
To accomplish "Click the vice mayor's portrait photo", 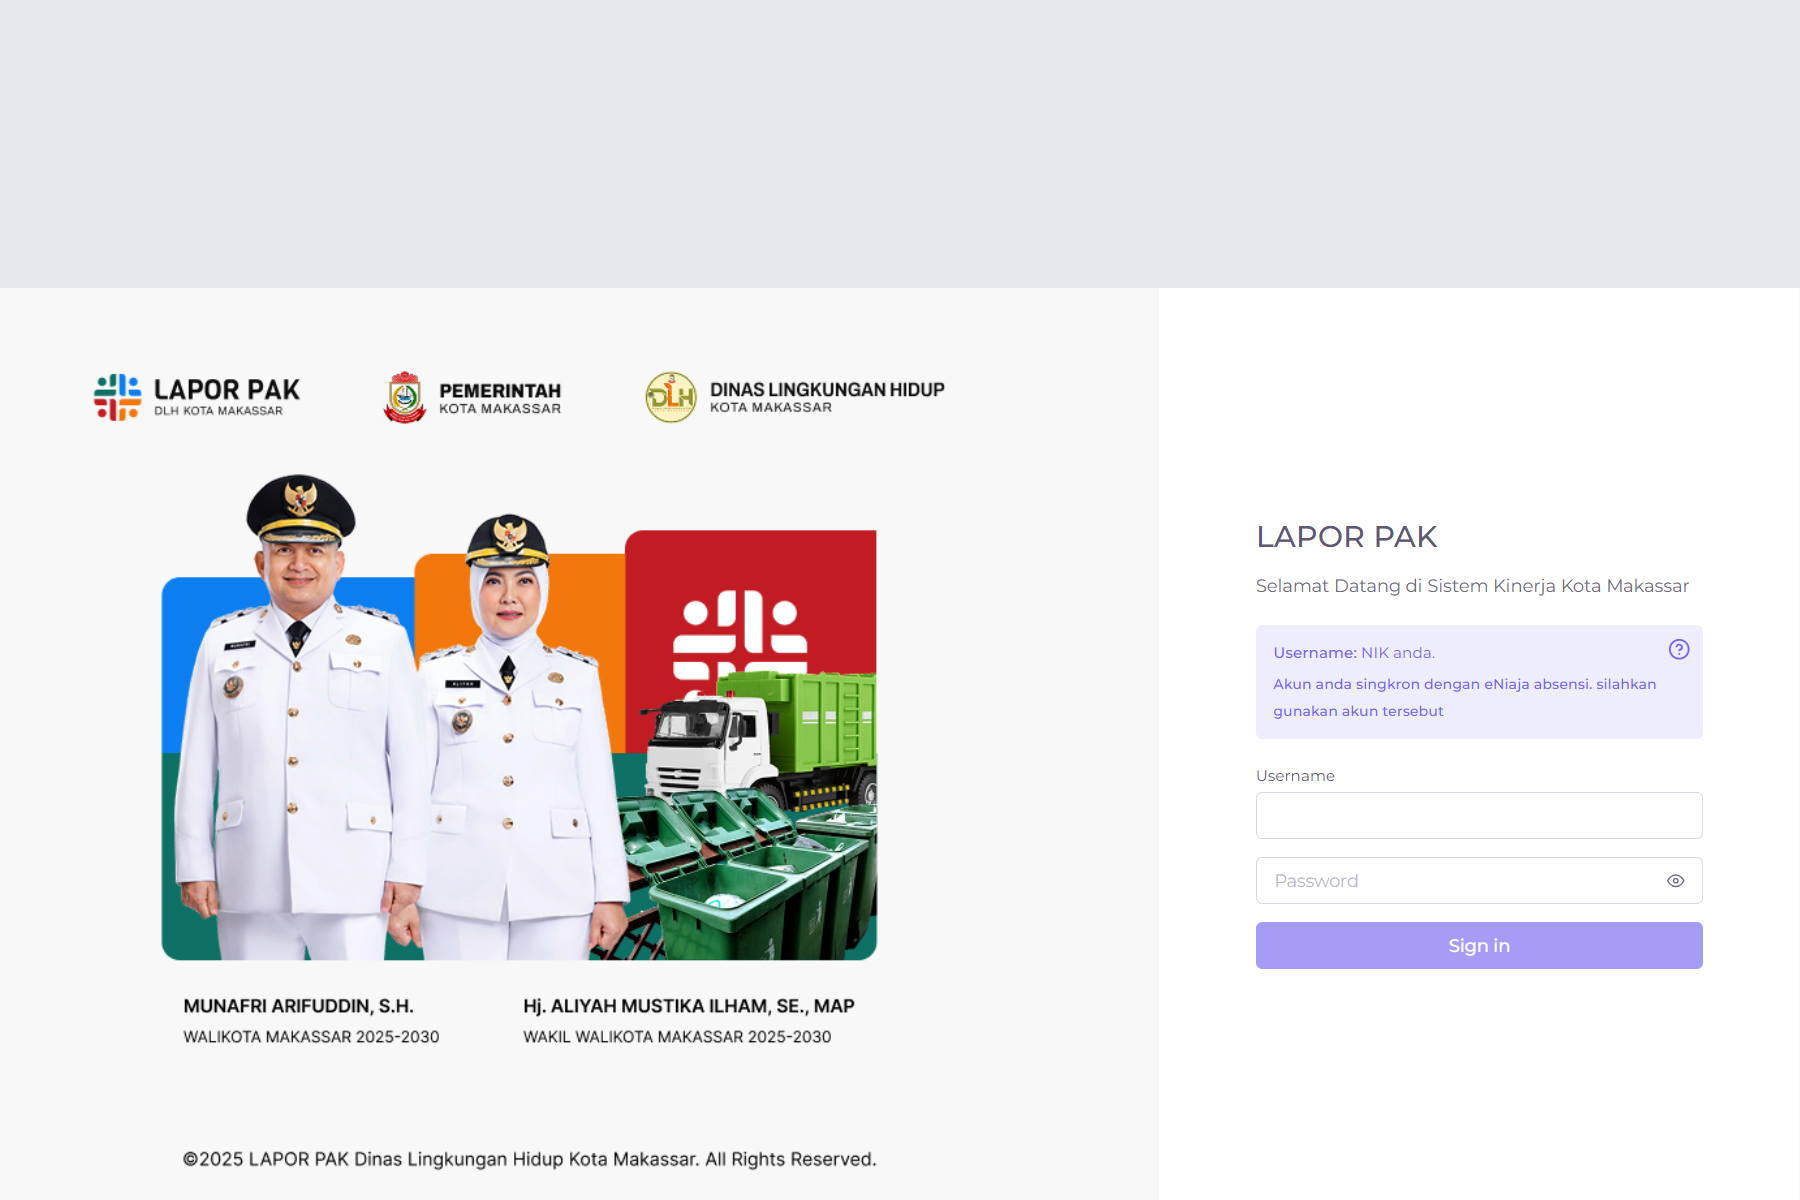I will click(512, 735).
